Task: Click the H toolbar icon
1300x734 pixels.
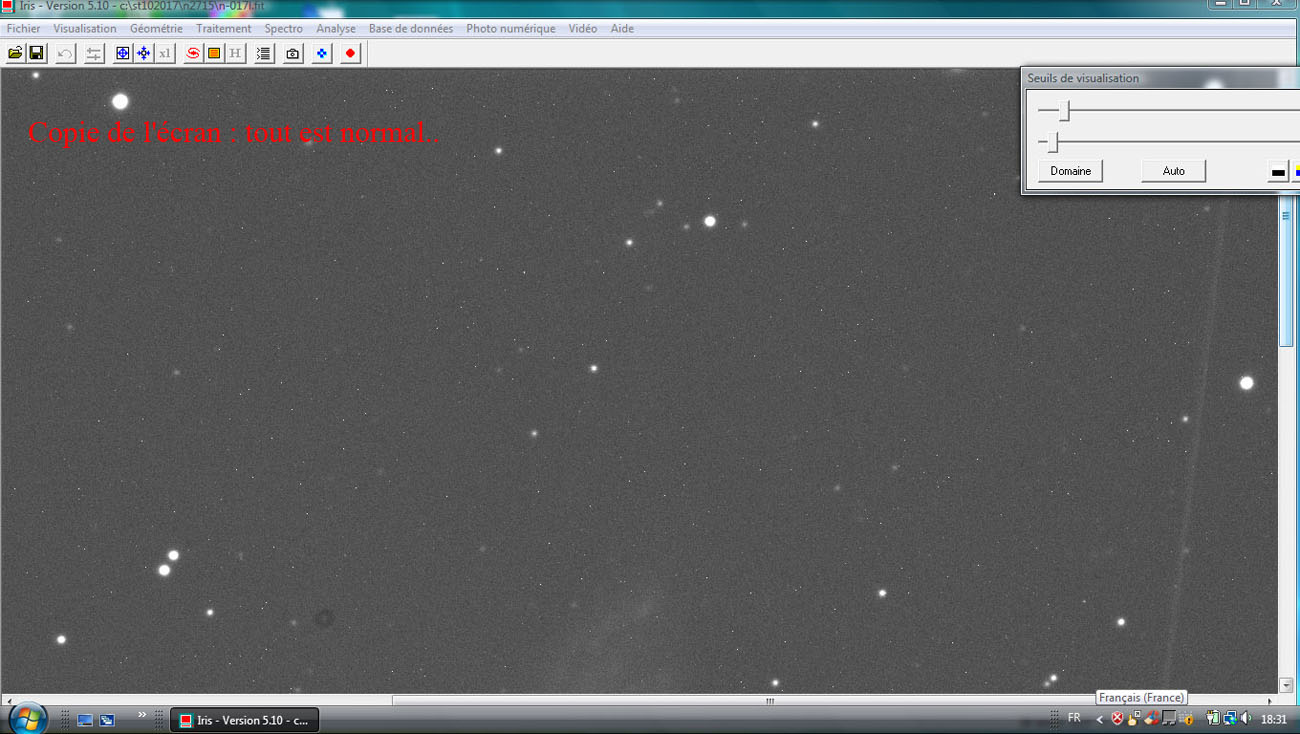Action: pyautogui.click(x=235, y=53)
